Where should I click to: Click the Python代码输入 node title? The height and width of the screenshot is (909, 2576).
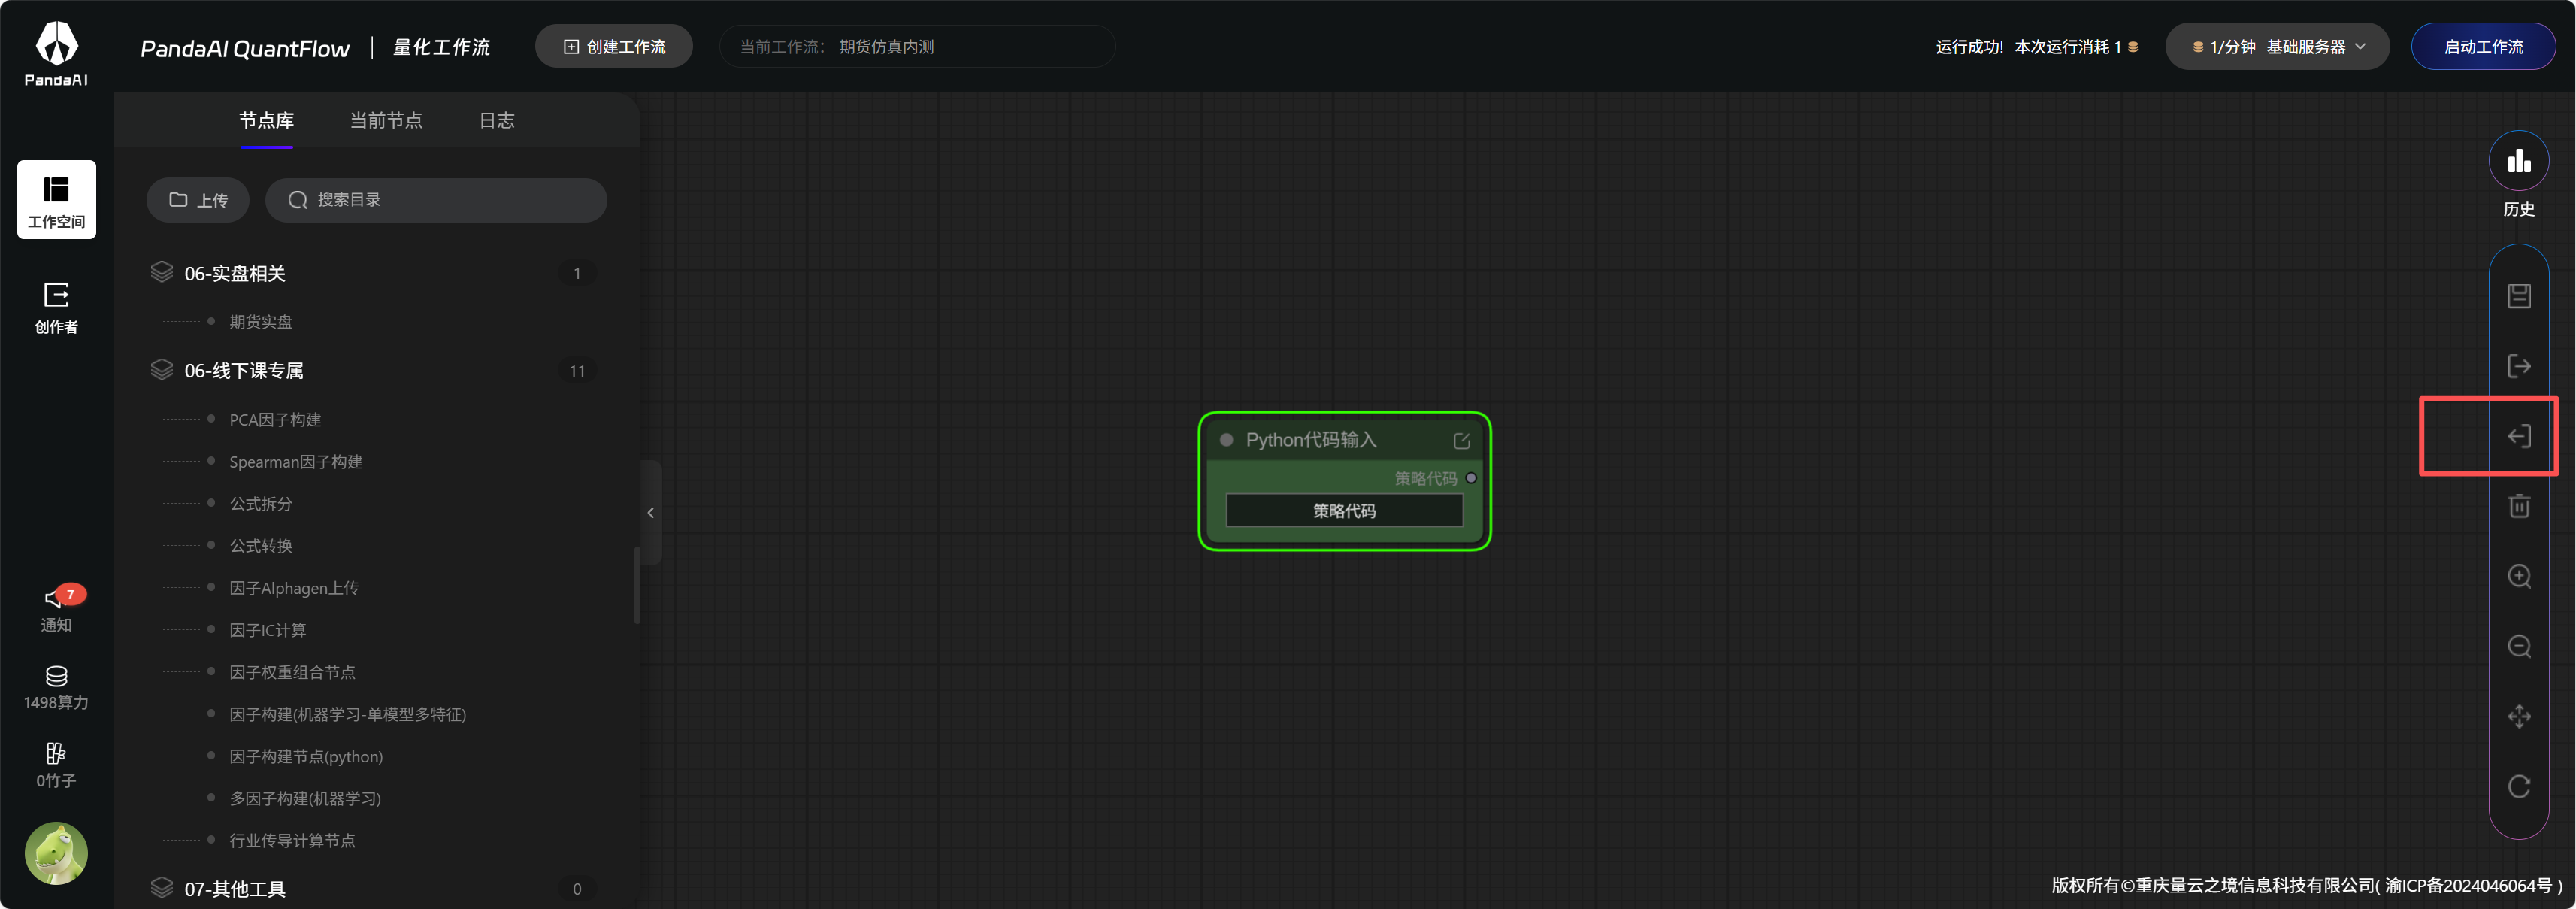[x=1311, y=440]
